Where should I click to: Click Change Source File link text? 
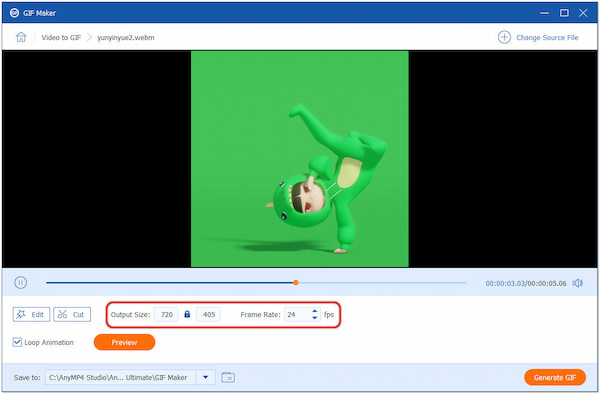(x=547, y=37)
